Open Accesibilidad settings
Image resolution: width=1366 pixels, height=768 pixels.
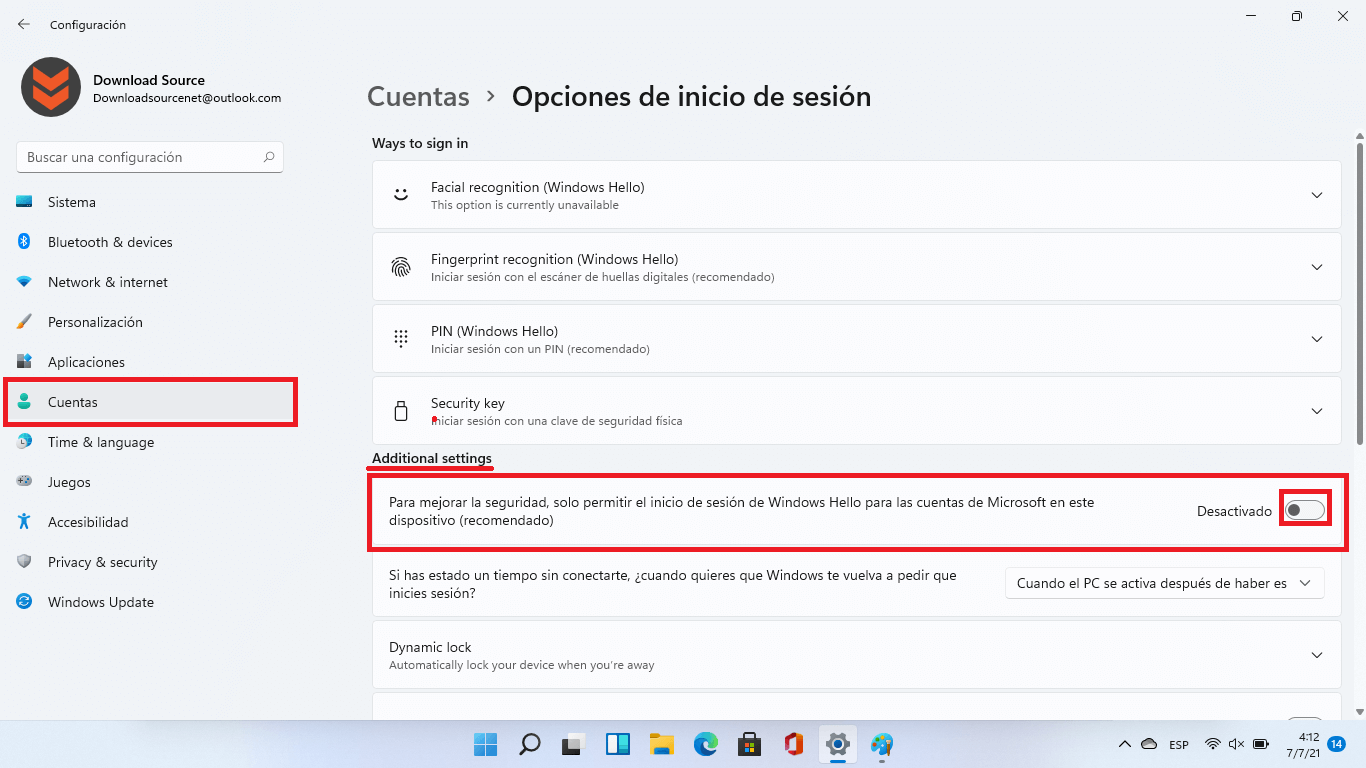tap(150, 522)
